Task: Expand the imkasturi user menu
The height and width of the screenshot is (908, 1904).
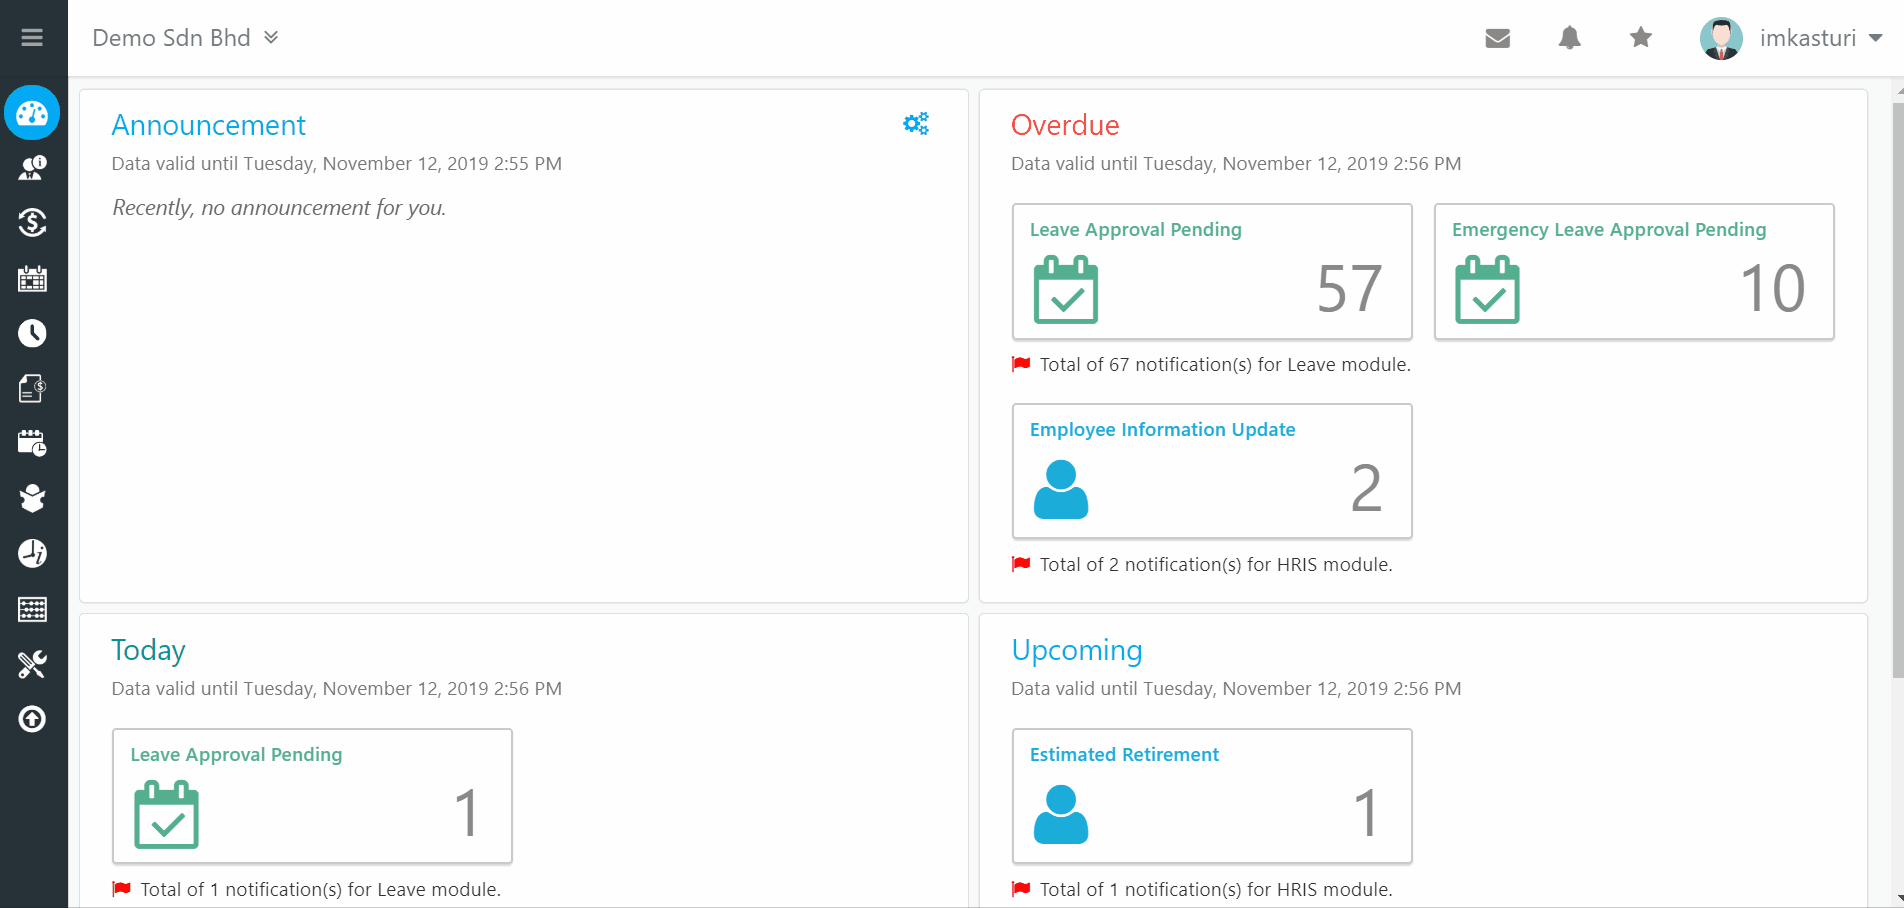Action: (1821, 38)
